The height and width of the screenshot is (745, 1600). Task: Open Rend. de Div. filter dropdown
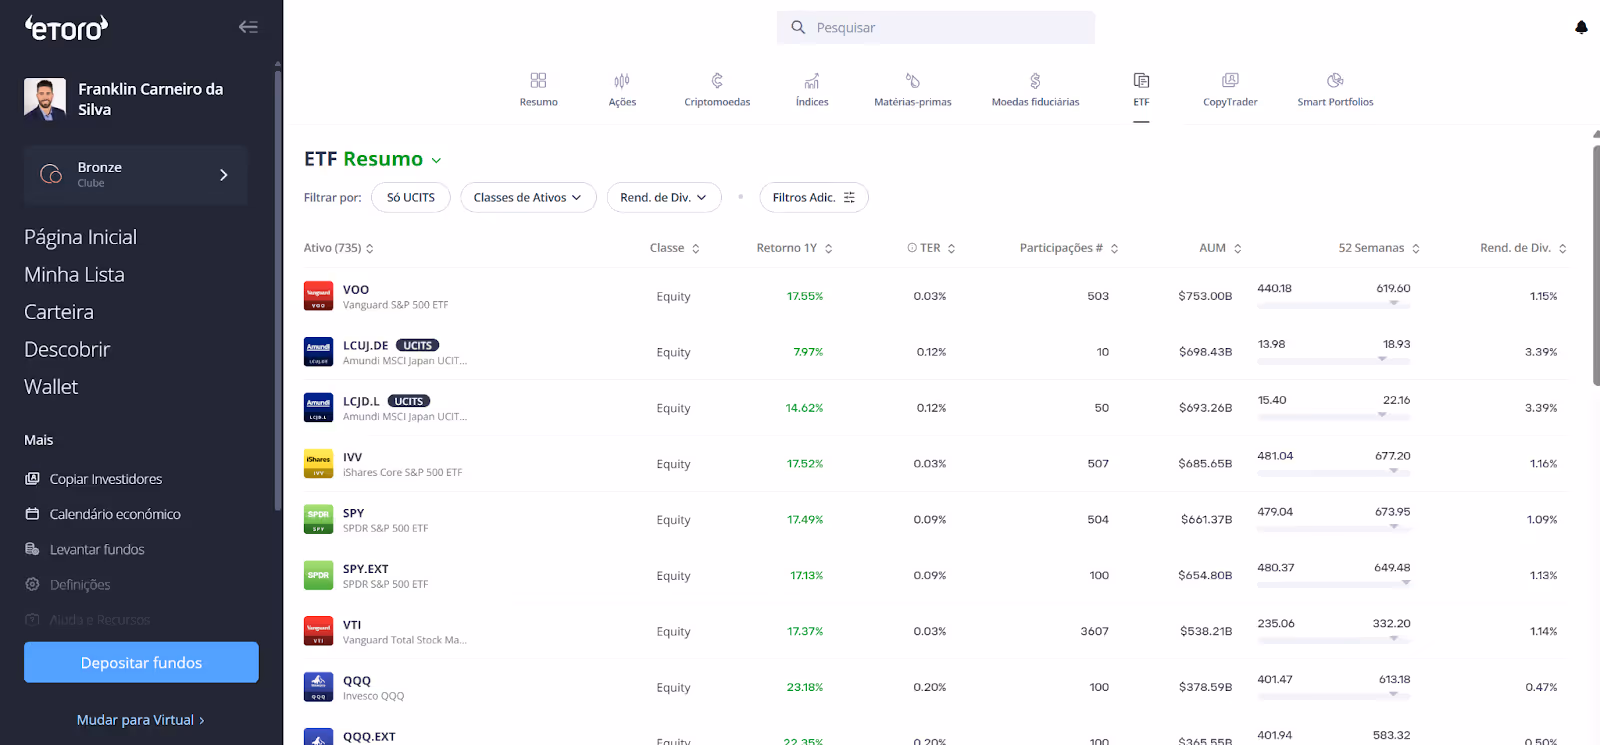[664, 198]
